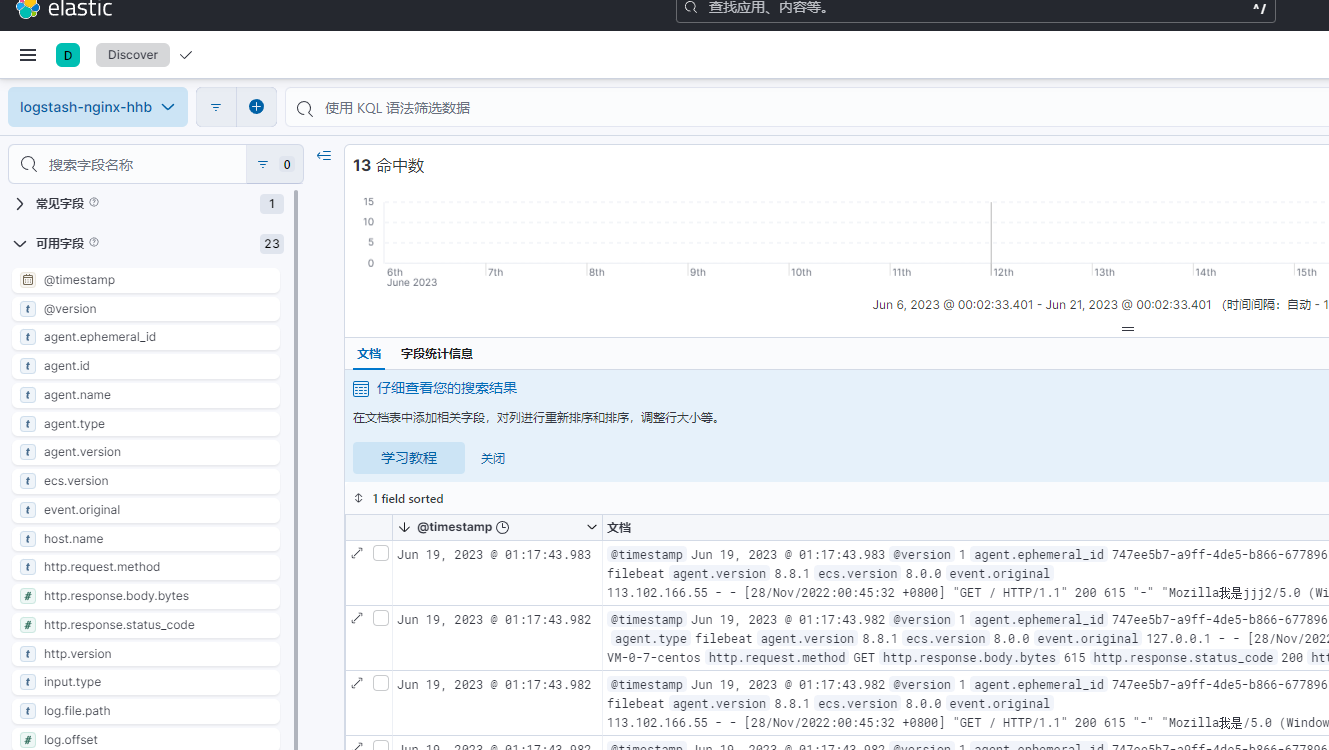This screenshot has height=750, width=1329.
Task: Switch to the 字段统计信息 tab
Action: (x=437, y=354)
